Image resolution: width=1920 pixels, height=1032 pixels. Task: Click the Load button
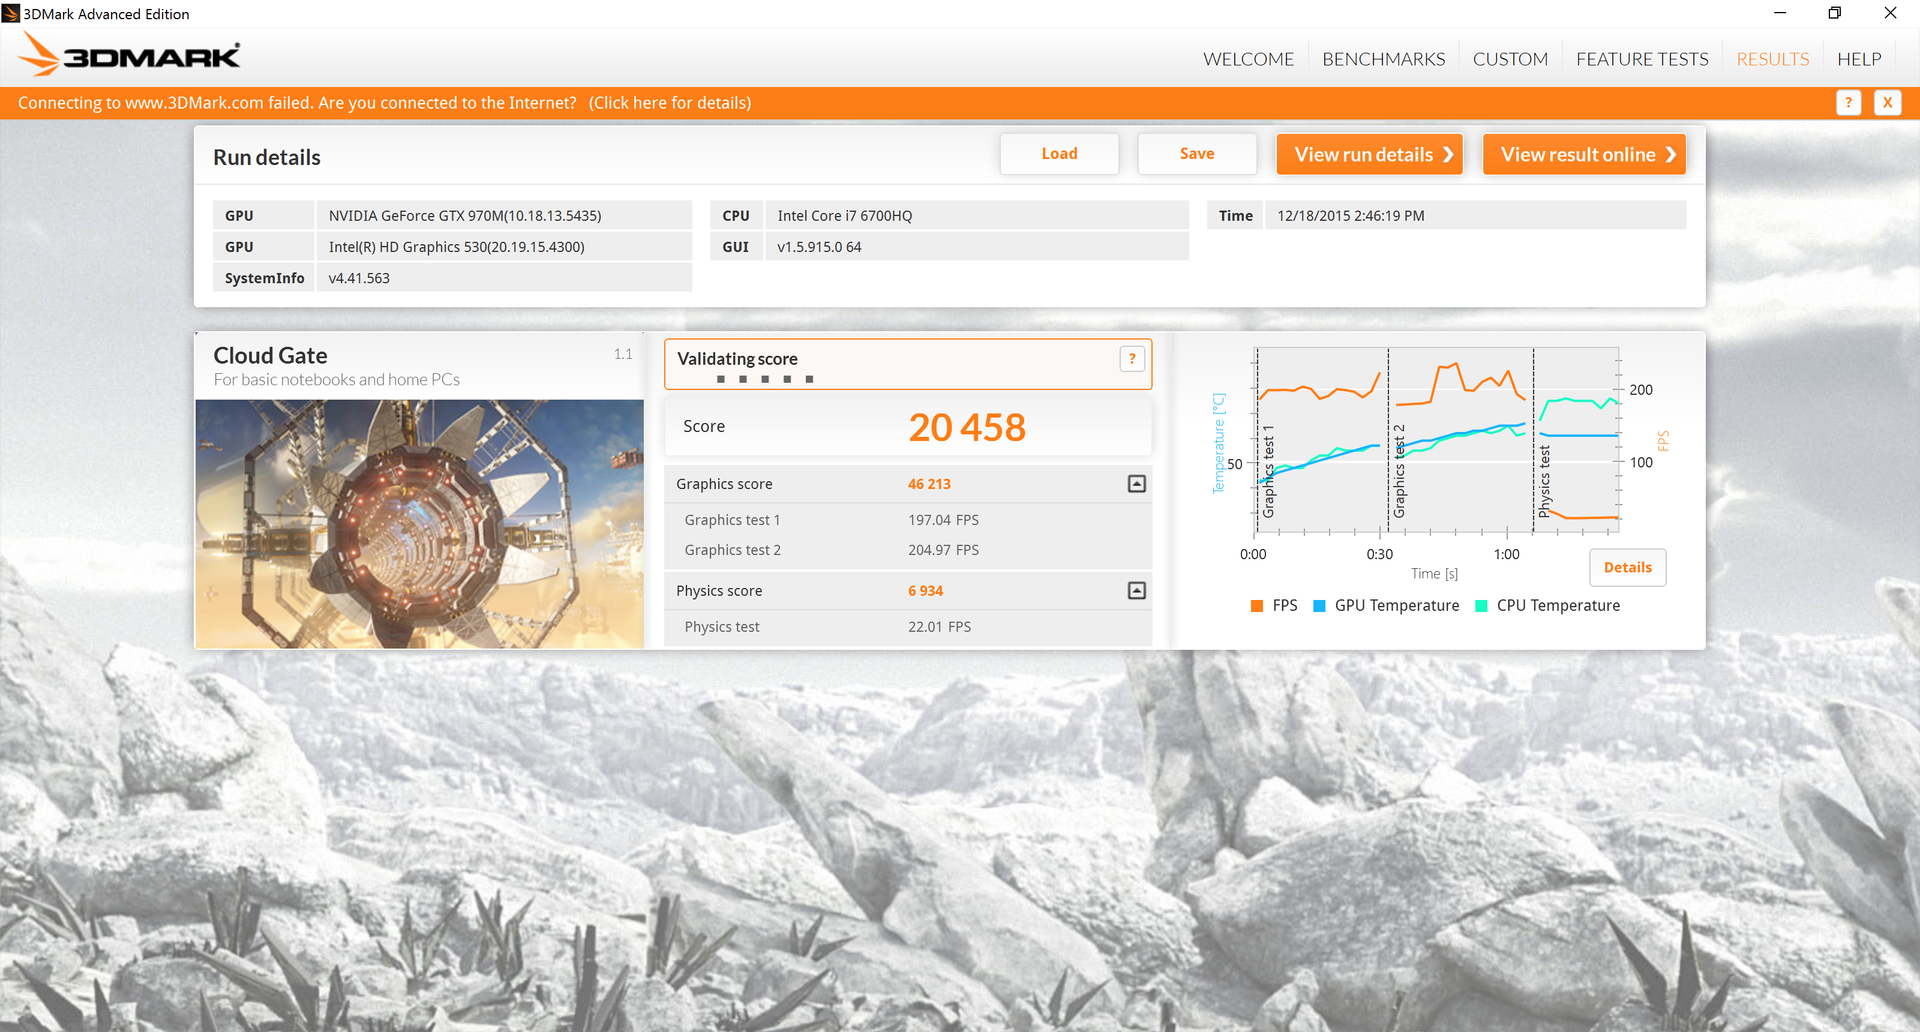pos(1059,154)
